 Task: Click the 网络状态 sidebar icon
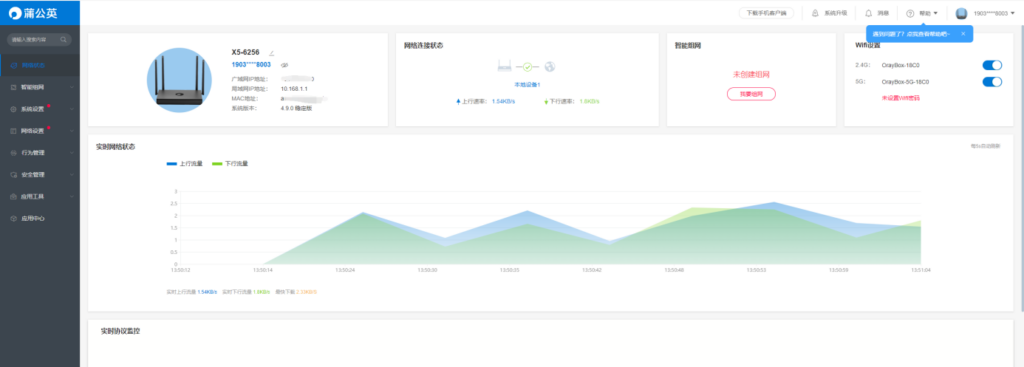(x=14, y=65)
